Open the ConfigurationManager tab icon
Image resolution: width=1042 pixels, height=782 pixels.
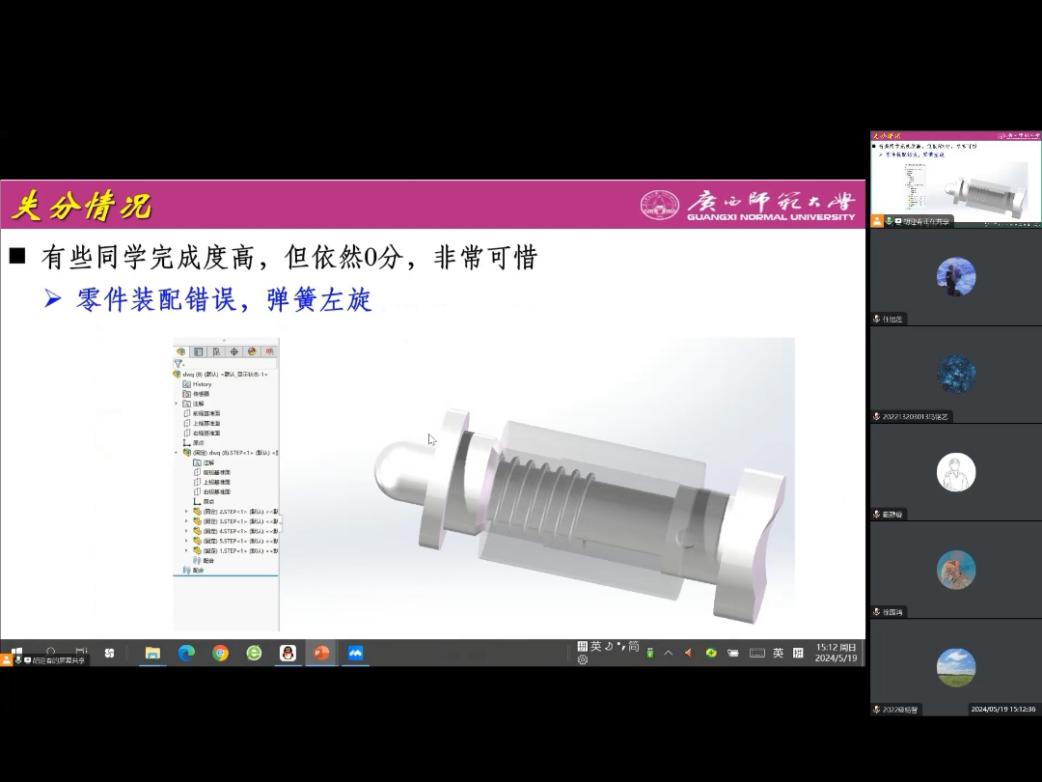coord(216,352)
